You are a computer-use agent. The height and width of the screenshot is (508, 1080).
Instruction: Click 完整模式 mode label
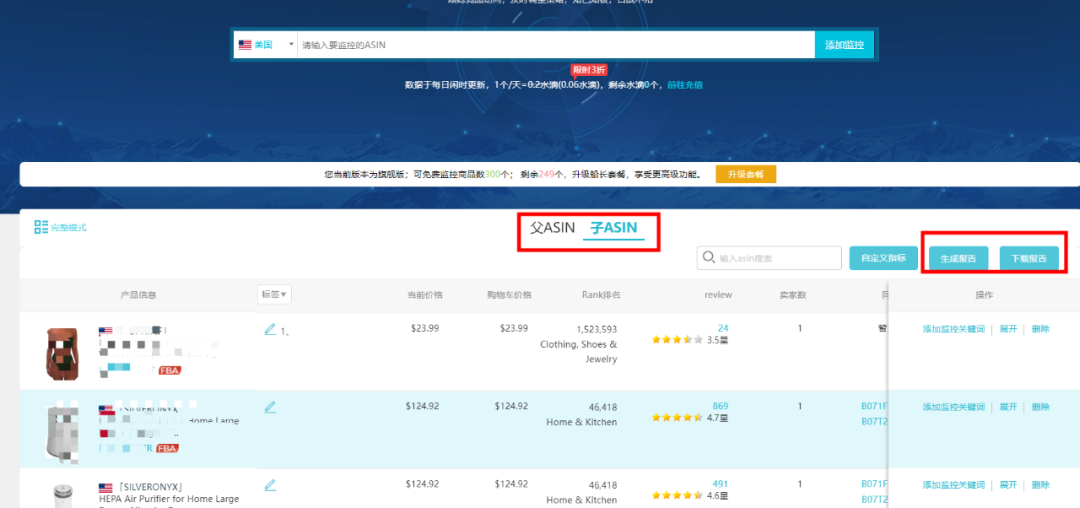(69, 228)
